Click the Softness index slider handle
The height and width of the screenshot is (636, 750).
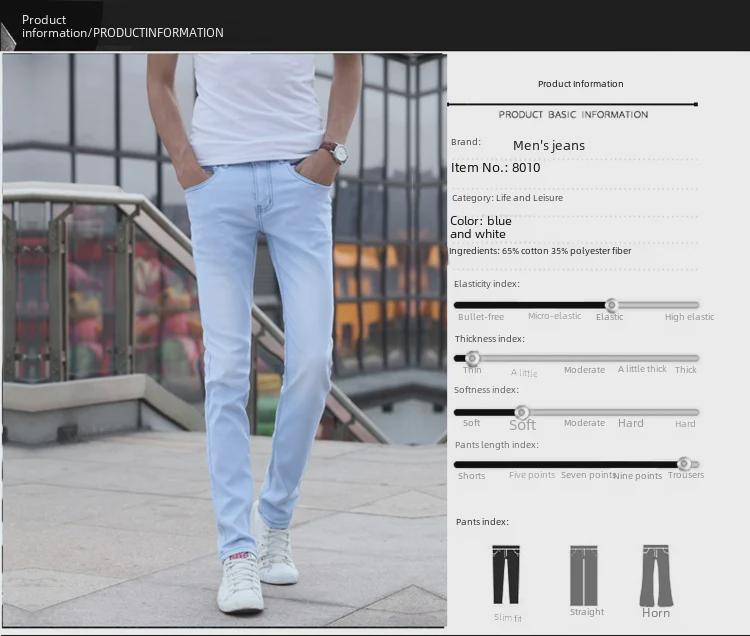tap(521, 412)
